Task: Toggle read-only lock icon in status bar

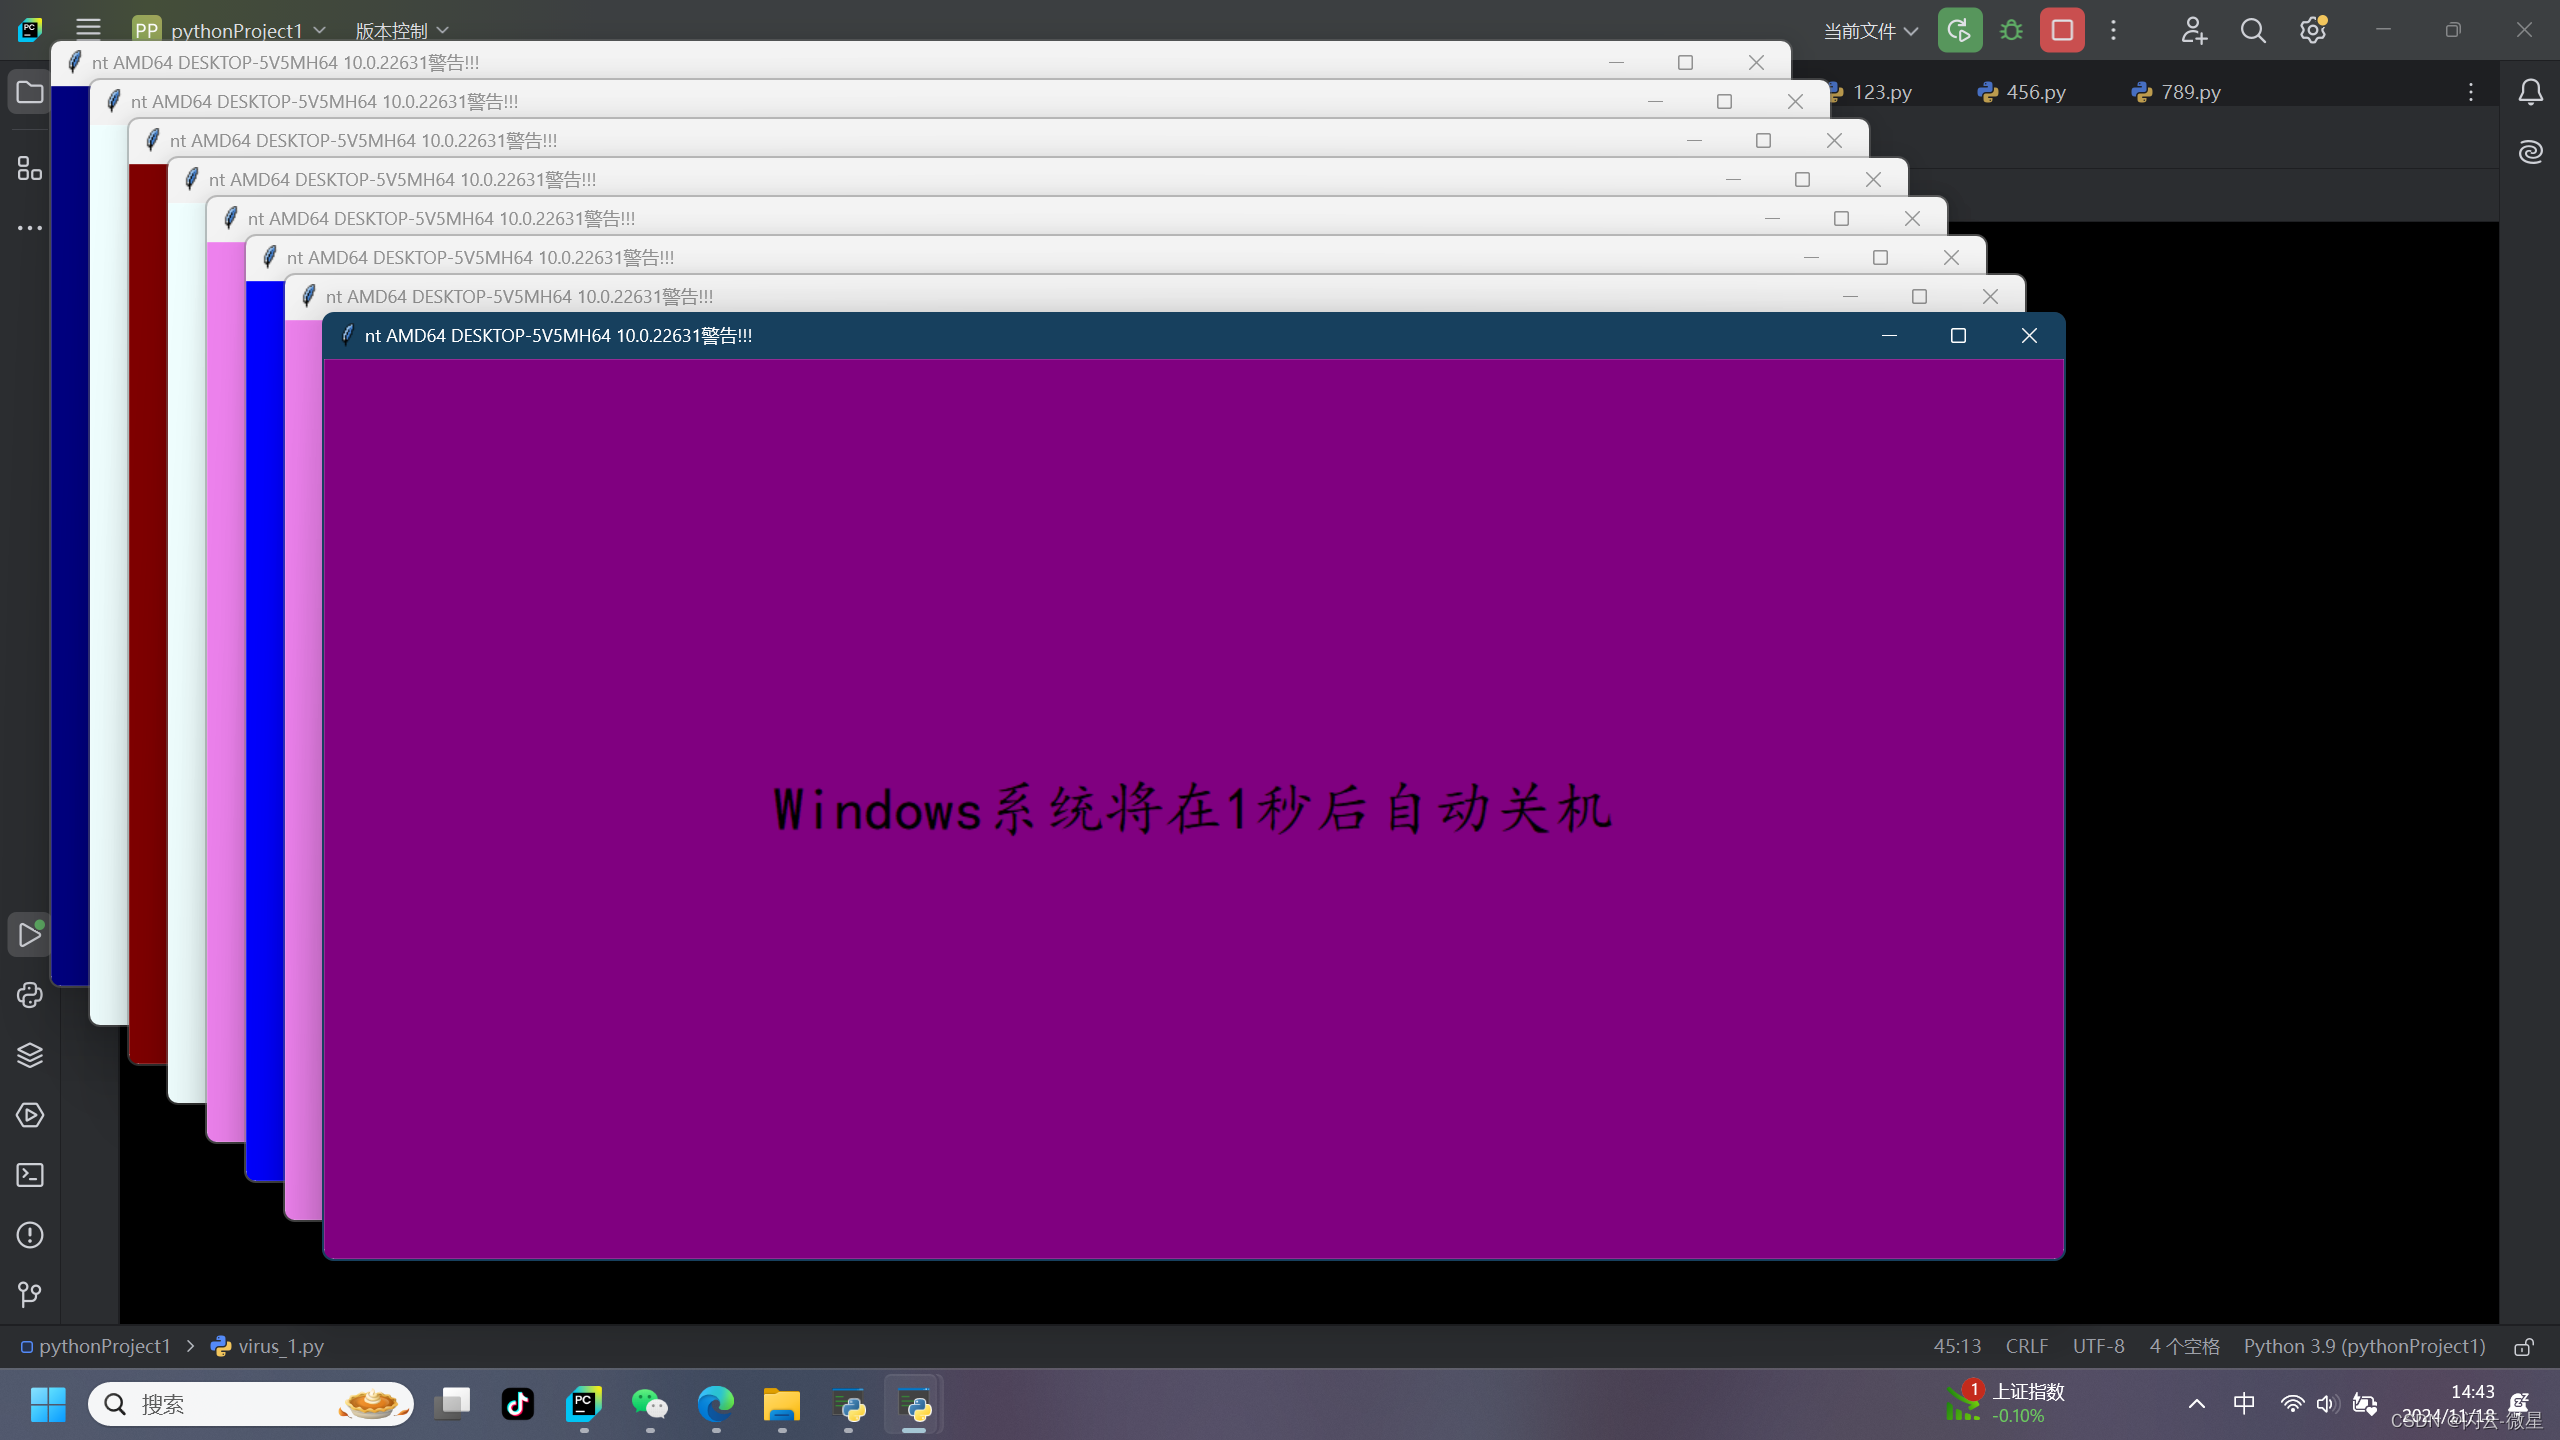Action: (2524, 1347)
